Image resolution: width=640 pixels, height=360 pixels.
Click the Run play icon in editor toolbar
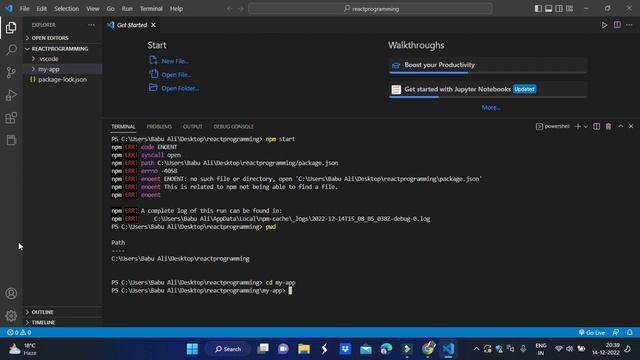coord(604,25)
